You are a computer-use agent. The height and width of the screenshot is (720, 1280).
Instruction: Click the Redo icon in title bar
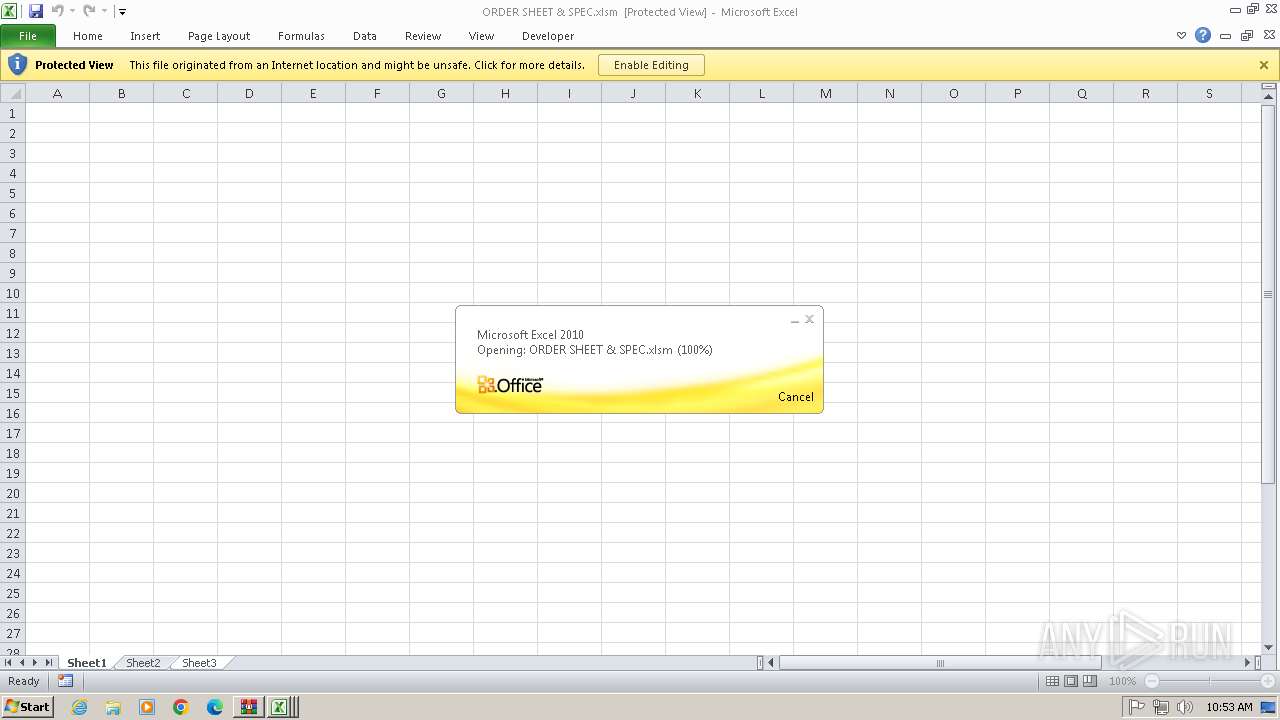(89, 11)
